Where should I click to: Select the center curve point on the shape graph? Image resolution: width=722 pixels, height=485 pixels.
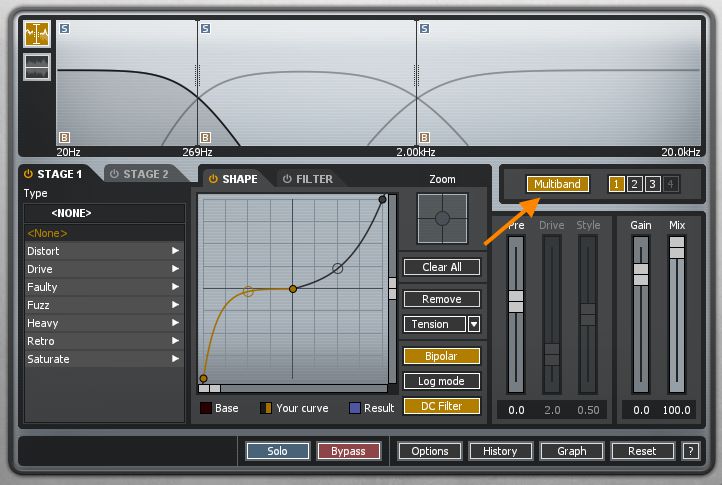293,289
